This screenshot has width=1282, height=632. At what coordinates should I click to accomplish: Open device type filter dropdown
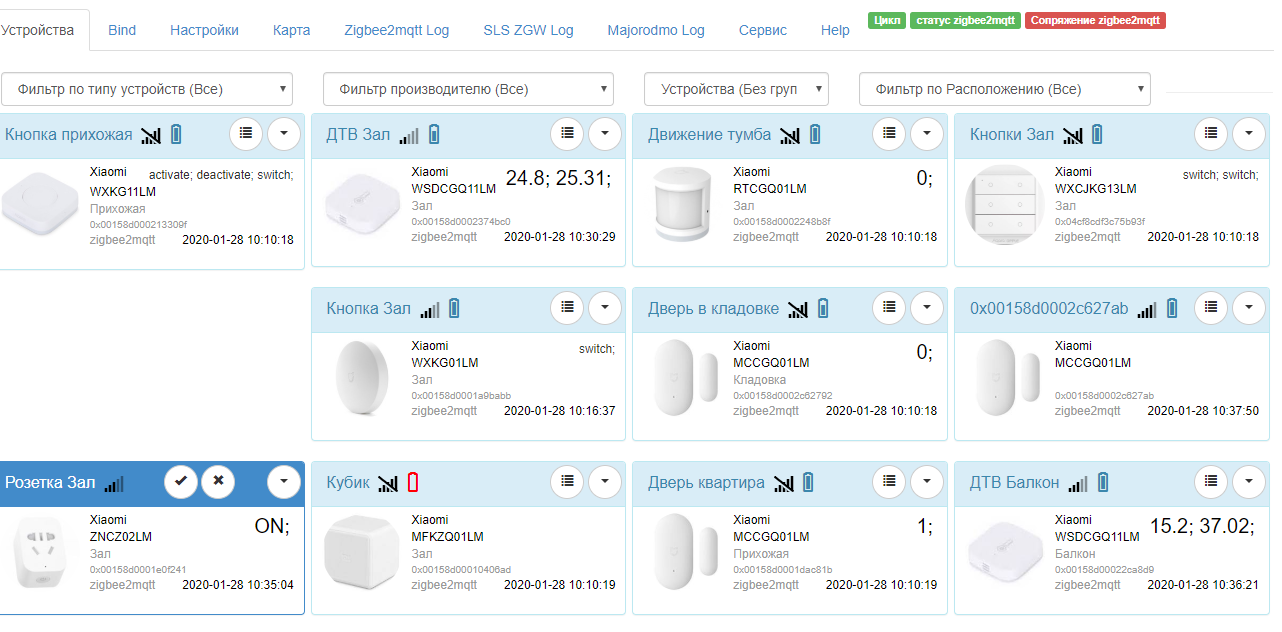[147, 89]
